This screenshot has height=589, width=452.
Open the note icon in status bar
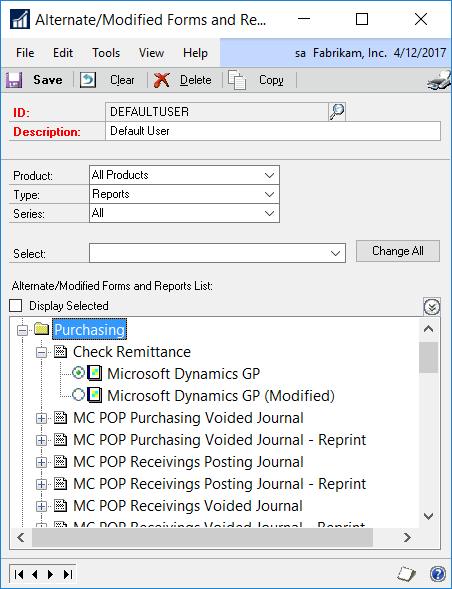click(x=407, y=574)
